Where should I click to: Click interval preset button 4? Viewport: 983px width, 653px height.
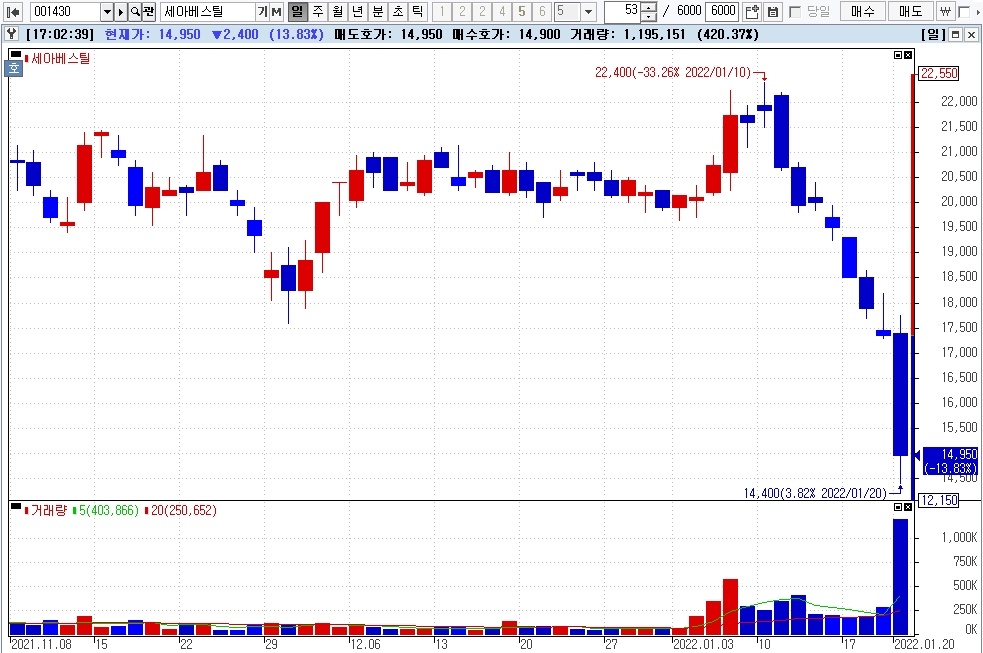[502, 11]
